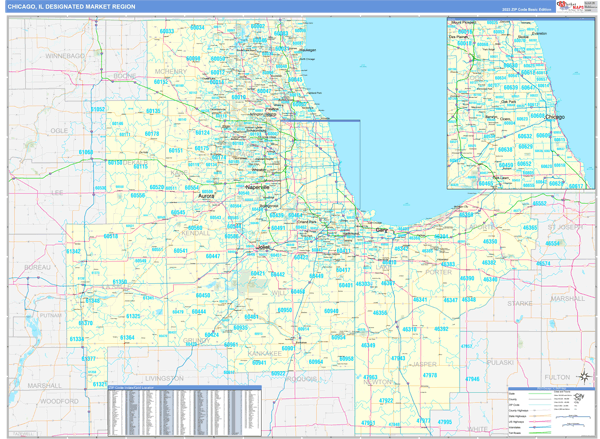The width and height of the screenshot is (600, 439).
Task: Click ZIP code 46554 label
Action: point(553,243)
